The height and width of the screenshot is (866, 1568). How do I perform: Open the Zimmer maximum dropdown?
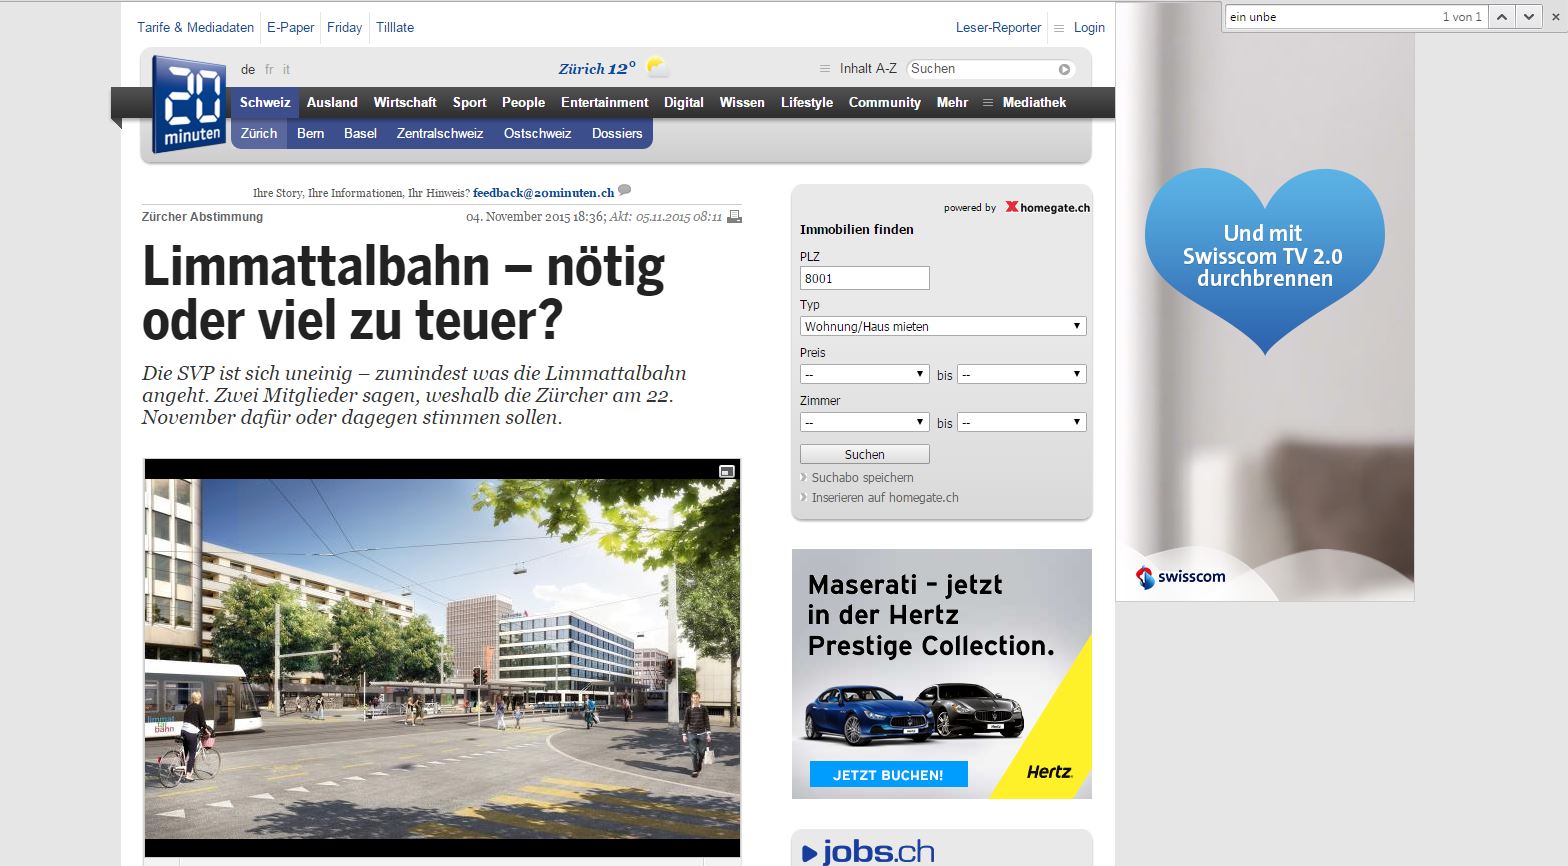coord(1022,422)
